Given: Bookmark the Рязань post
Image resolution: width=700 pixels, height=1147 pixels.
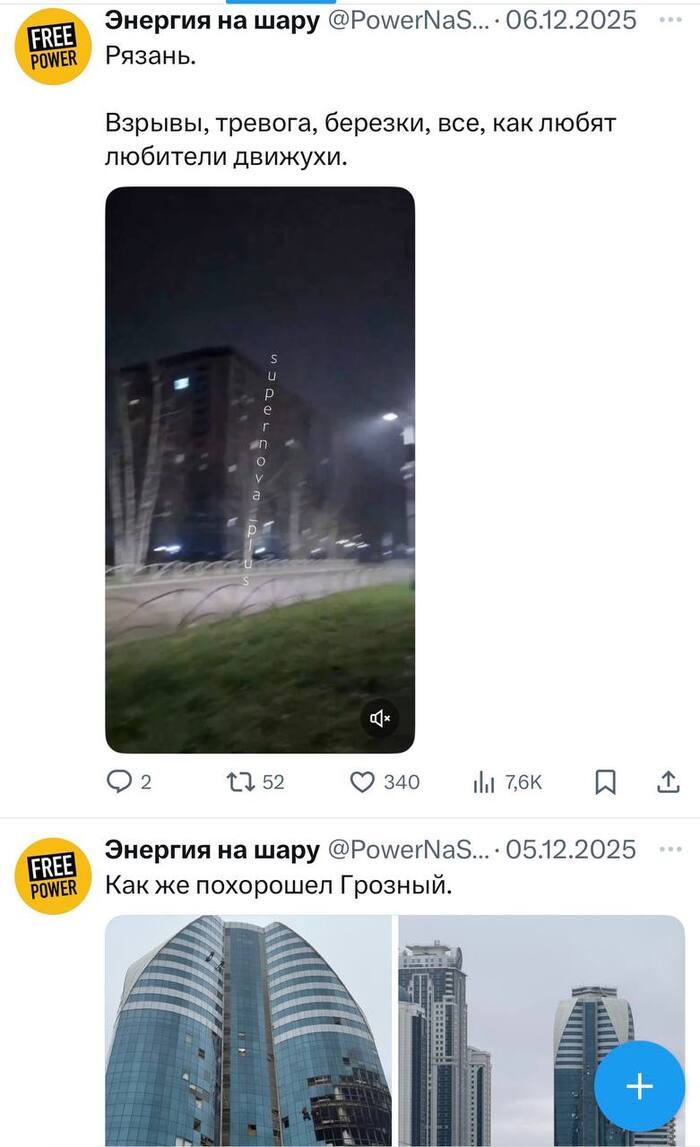Looking at the screenshot, I should [605, 782].
